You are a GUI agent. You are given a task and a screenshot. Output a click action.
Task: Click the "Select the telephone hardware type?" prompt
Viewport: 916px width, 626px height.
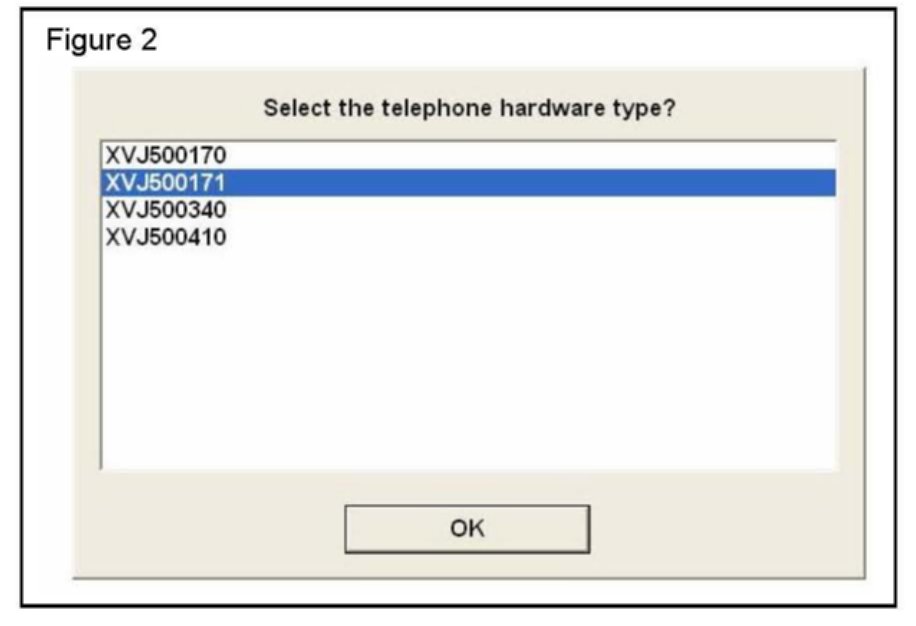pyautogui.click(x=469, y=108)
